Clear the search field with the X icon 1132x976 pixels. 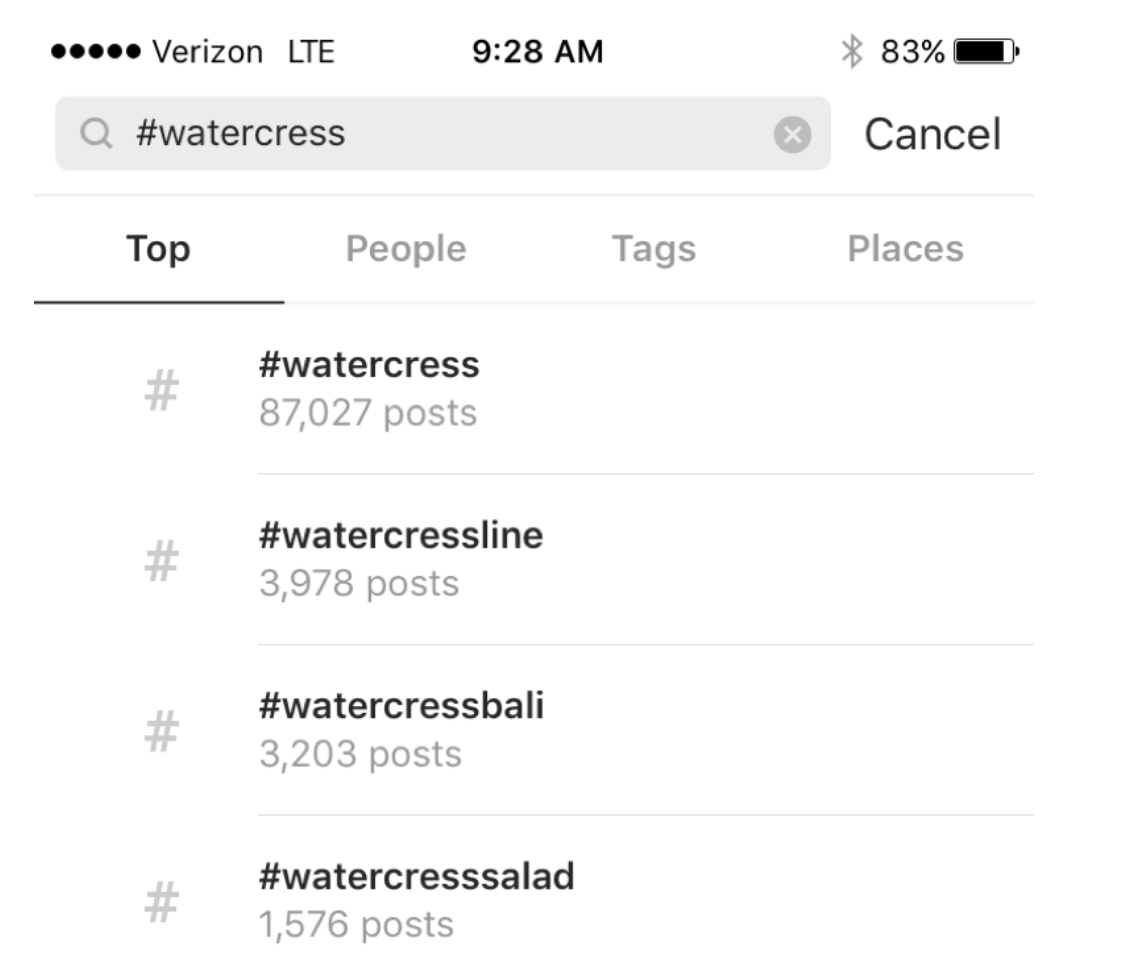coord(792,134)
